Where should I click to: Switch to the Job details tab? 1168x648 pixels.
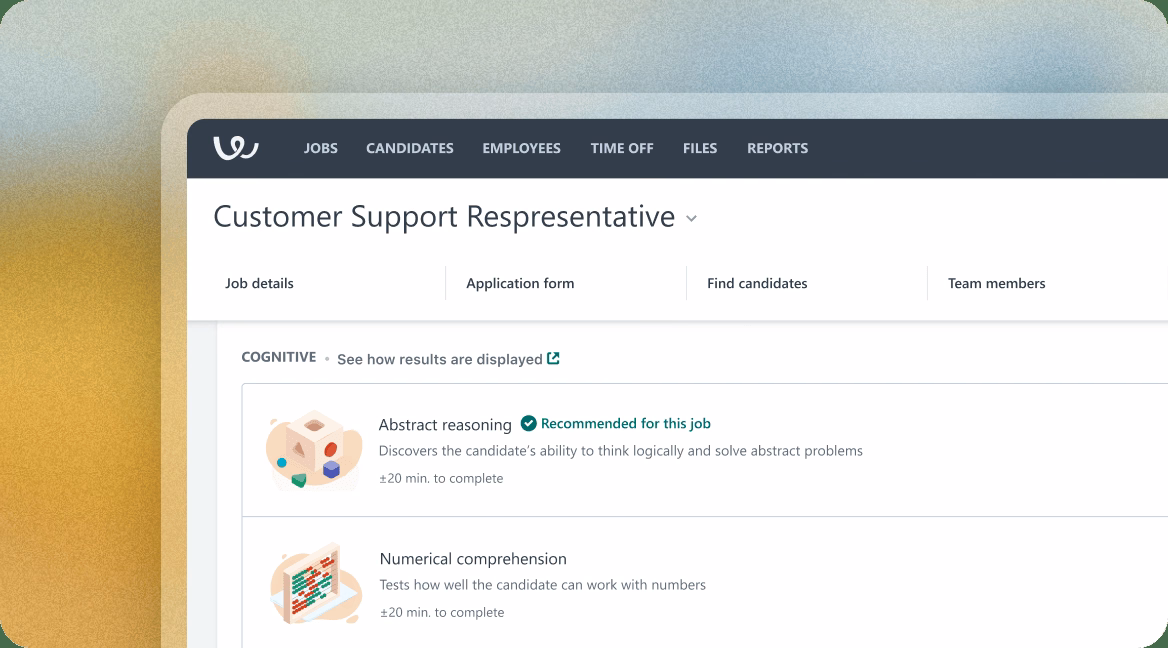[260, 283]
